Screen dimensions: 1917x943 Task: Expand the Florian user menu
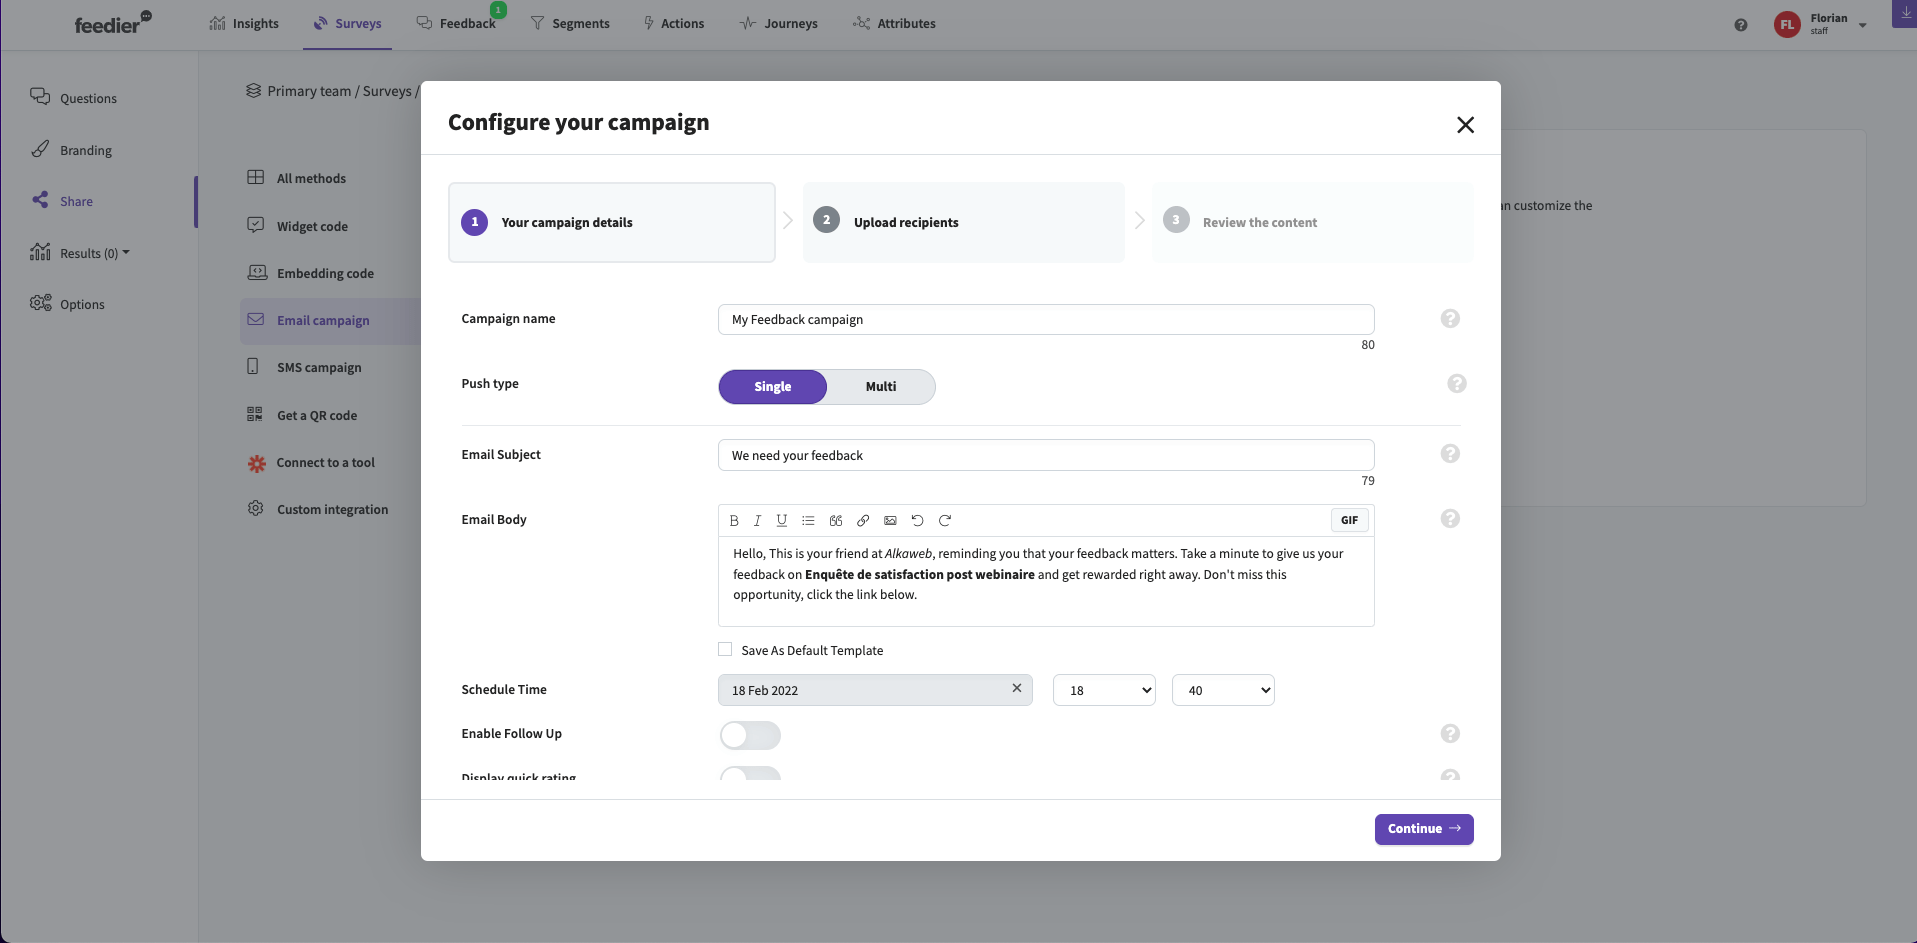click(1862, 26)
